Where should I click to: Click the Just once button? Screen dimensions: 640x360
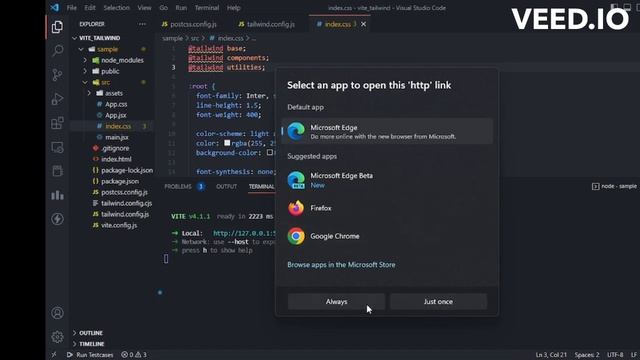[x=438, y=302]
